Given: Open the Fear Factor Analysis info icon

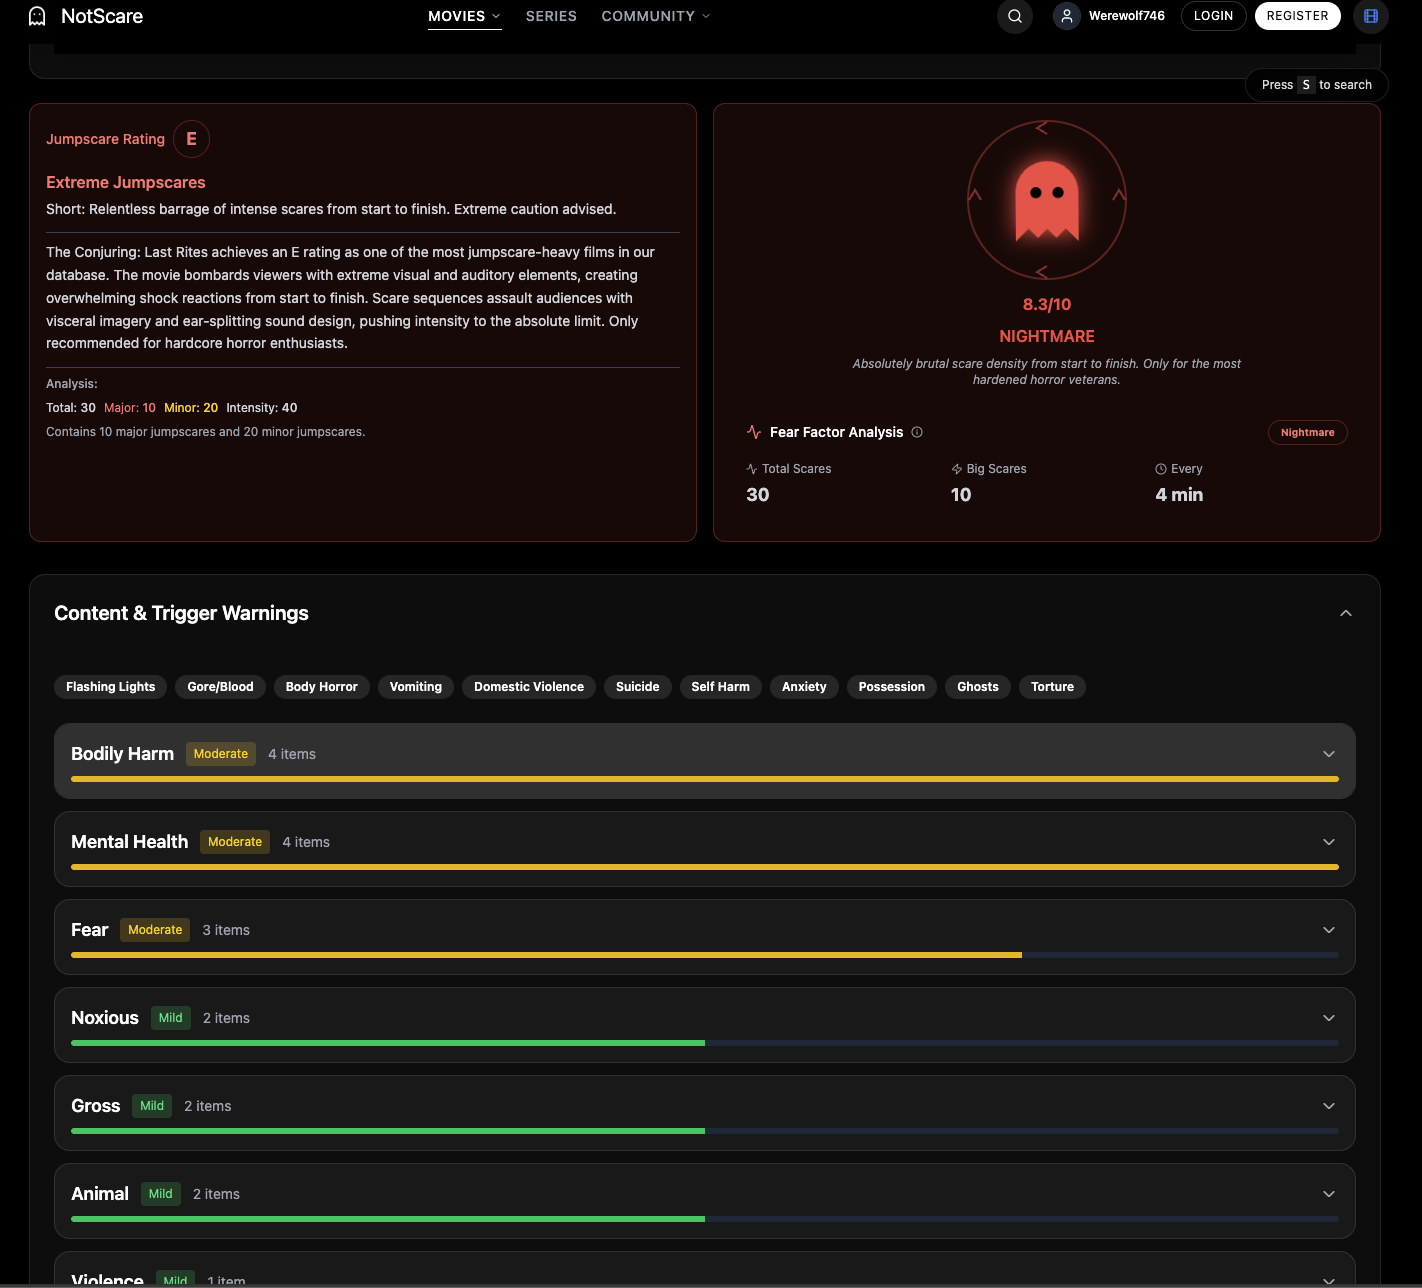Looking at the screenshot, I should click(916, 432).
